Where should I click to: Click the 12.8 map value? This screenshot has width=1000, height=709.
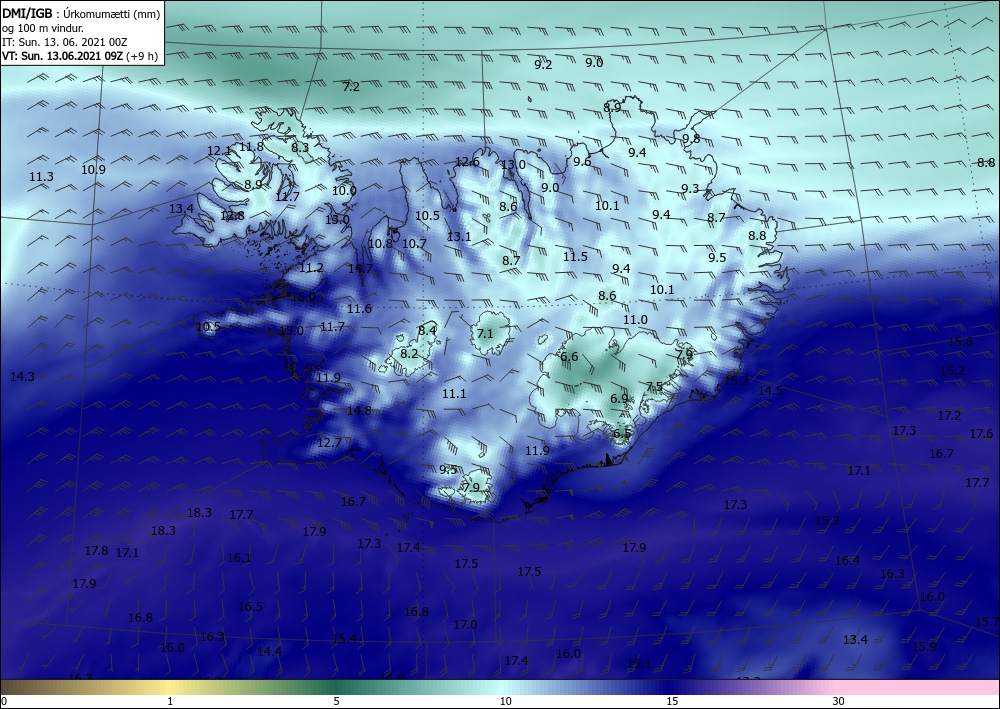point(232,216)
